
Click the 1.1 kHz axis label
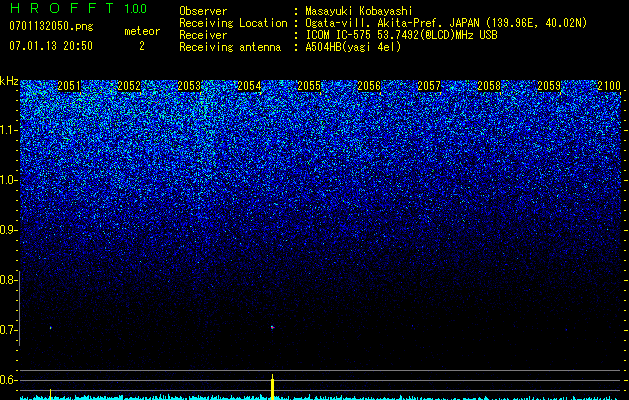tap(8, 130)
